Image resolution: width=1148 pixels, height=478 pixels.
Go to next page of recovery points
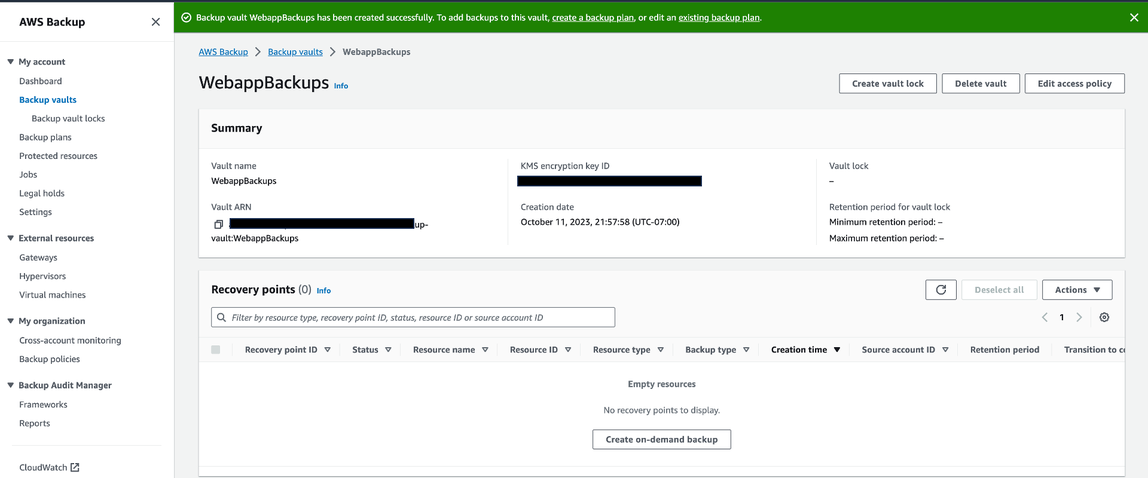(x=1079, y=317)
